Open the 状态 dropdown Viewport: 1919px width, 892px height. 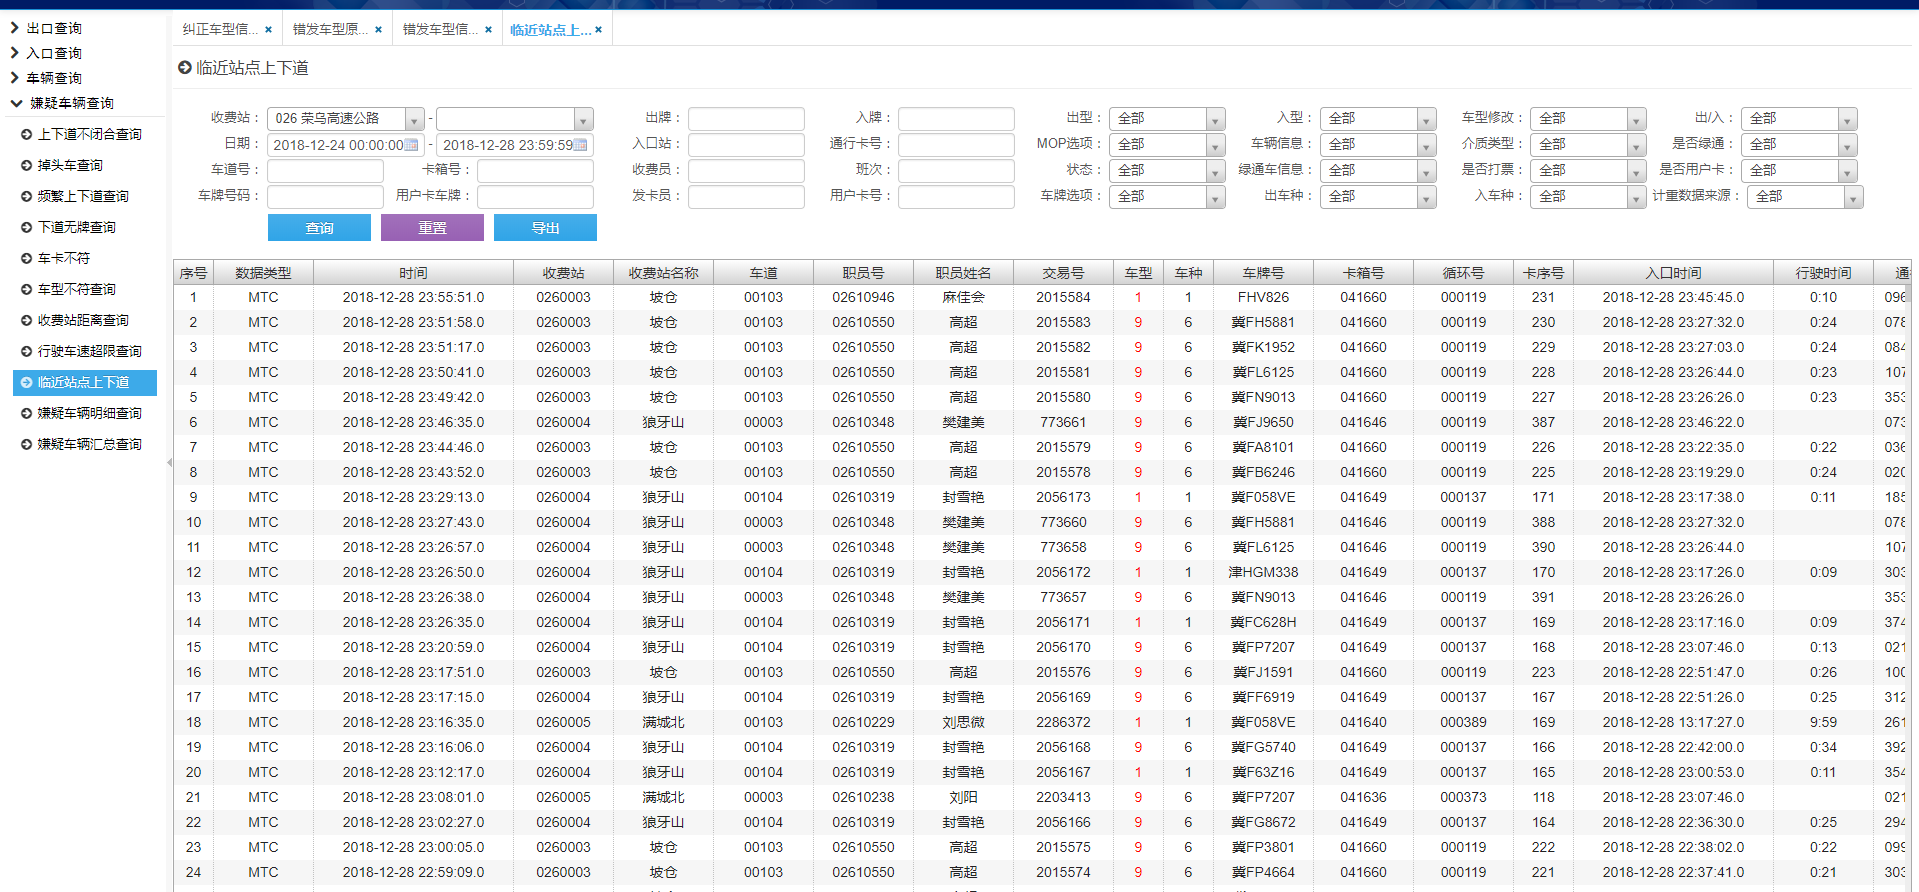(x=1215, y=171)
